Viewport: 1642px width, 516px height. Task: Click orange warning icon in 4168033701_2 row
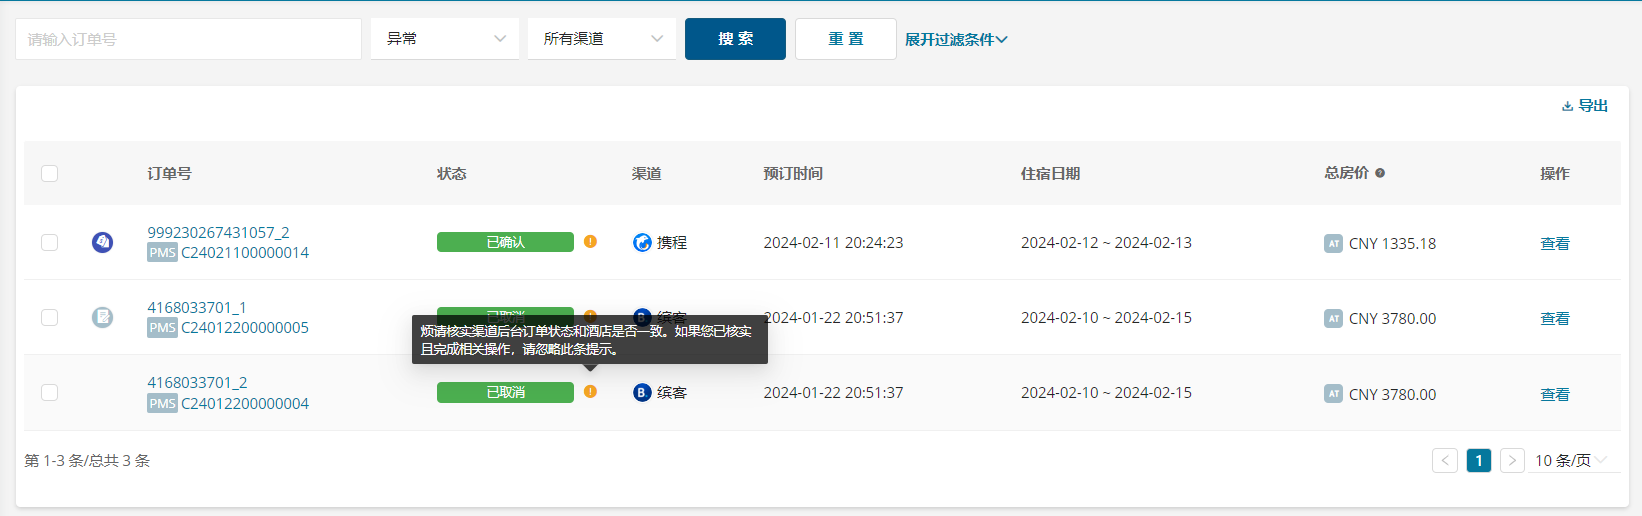coord(590,391)
